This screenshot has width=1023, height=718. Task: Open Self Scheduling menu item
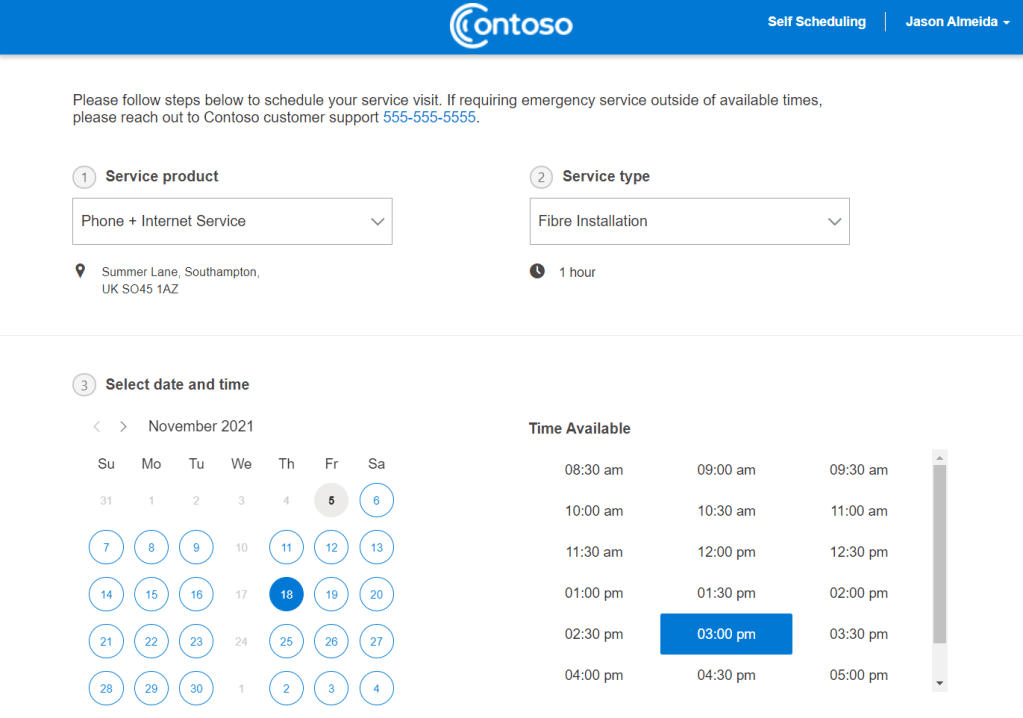816,22
